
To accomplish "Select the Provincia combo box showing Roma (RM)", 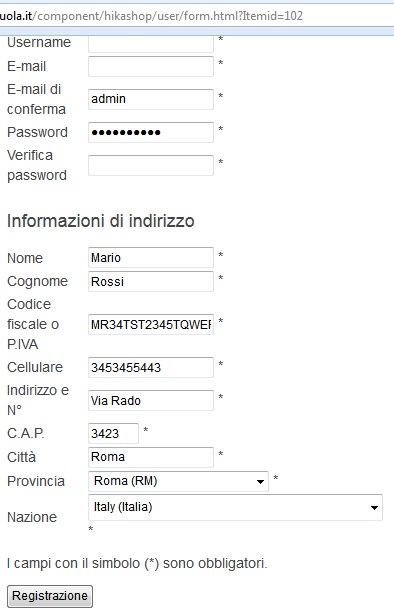I will 178,481.
